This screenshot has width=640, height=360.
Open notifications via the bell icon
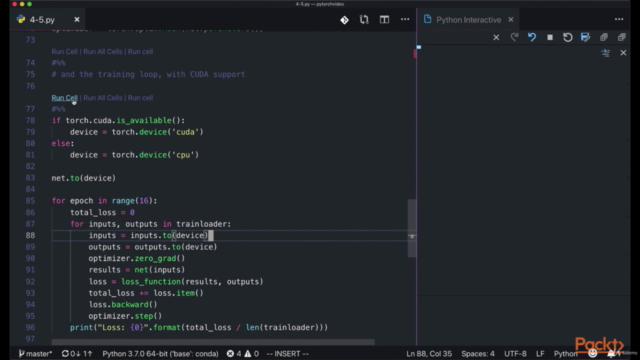point(611,354)
